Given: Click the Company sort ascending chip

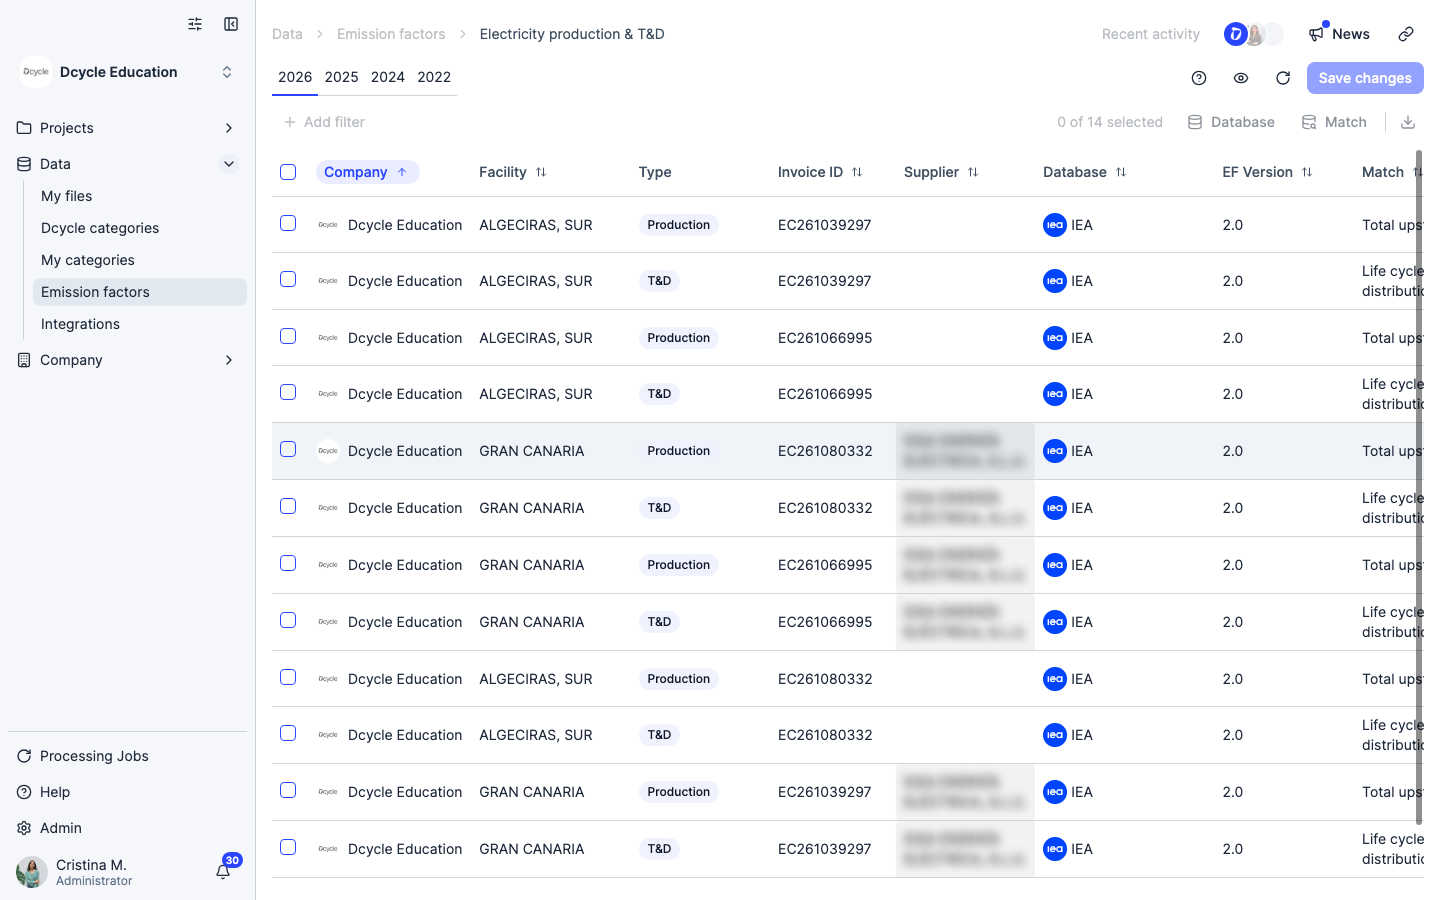Looking at the screenshot, I should (367, 172).
